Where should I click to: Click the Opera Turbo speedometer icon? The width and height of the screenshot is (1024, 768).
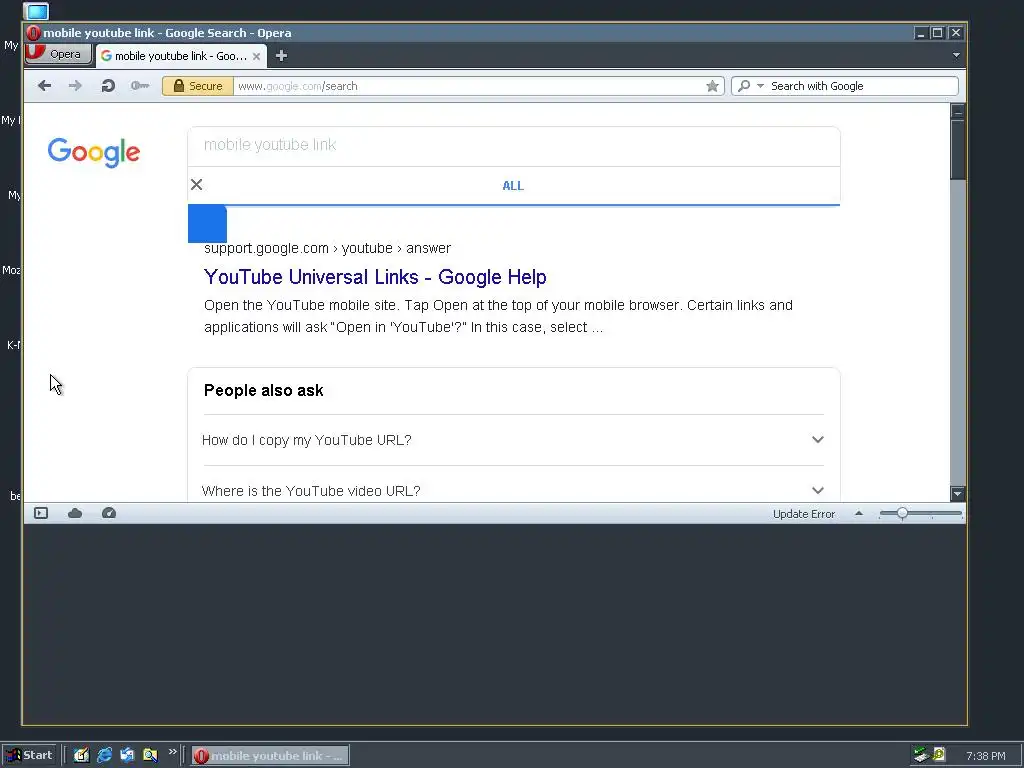(109, 513)
